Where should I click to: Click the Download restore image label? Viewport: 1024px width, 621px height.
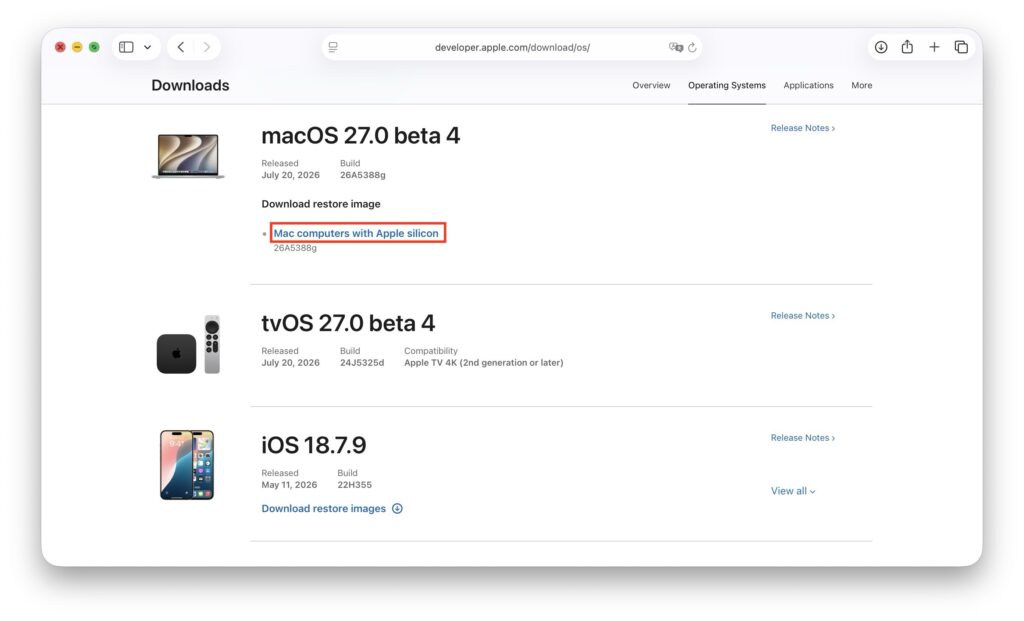click(x=321, y=204)
